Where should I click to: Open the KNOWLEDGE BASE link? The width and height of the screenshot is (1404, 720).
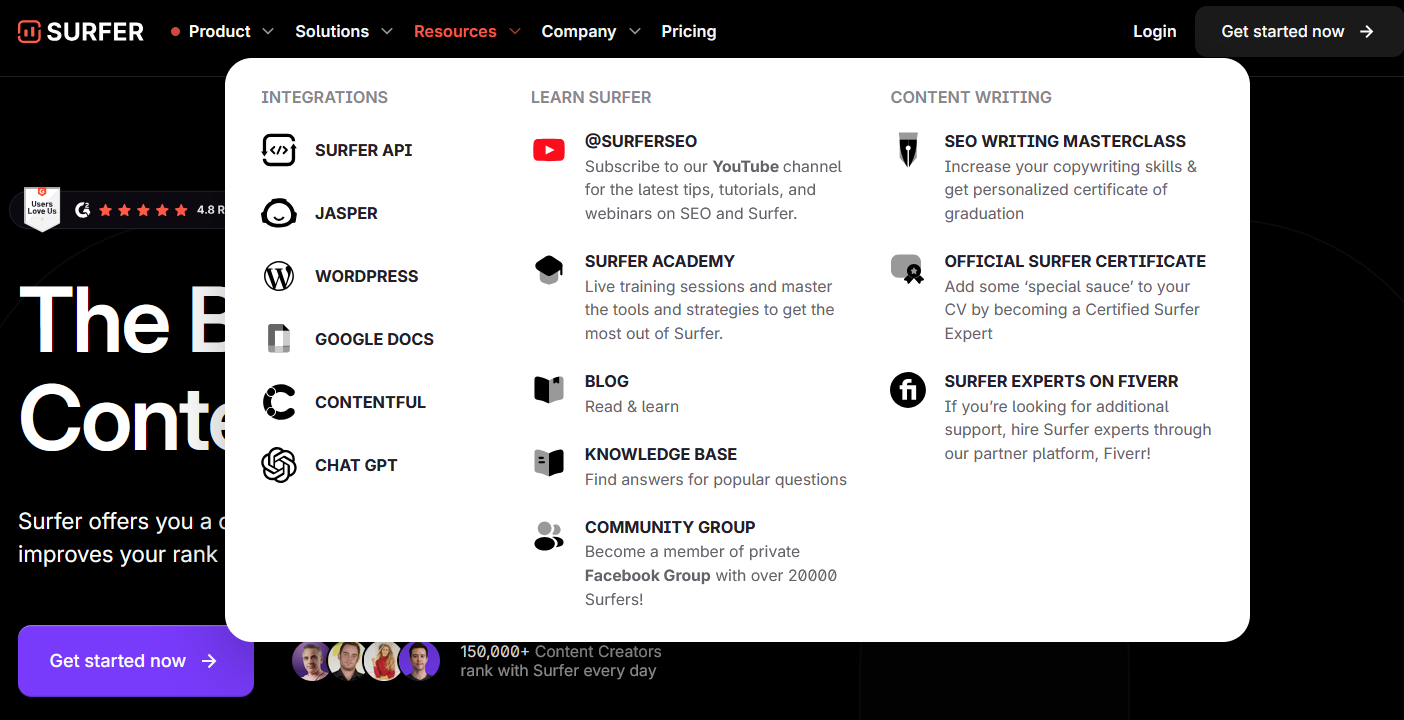click(661, 454)
